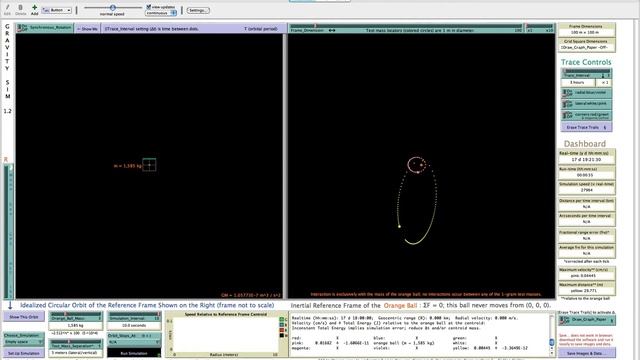Adjust the Simulation_Interval slider
This screenshot has height=360, width=640.
(x=134, y=316)
